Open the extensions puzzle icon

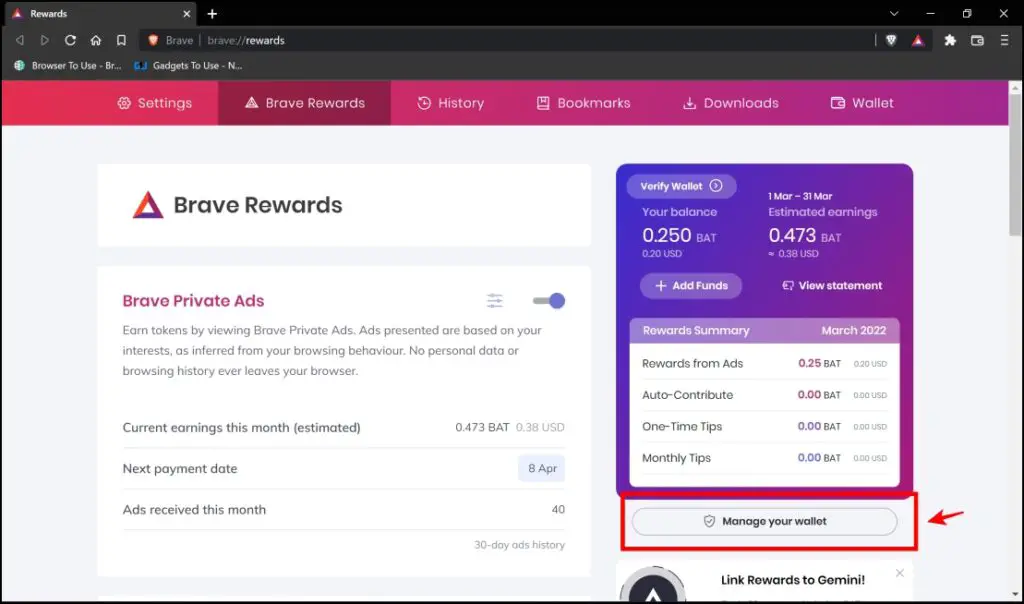coord(950,40)
